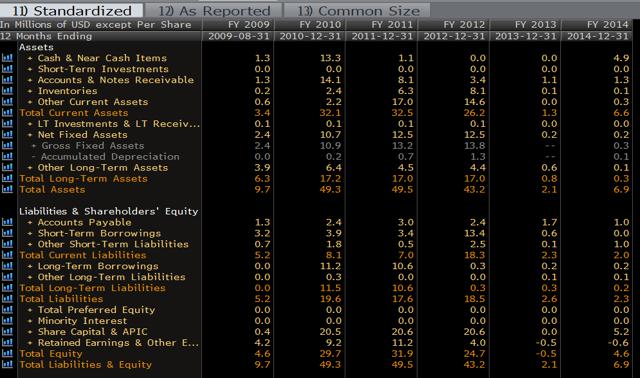
Task: Open chart icon for Retained Earnings row
Action: pos(7,342)
